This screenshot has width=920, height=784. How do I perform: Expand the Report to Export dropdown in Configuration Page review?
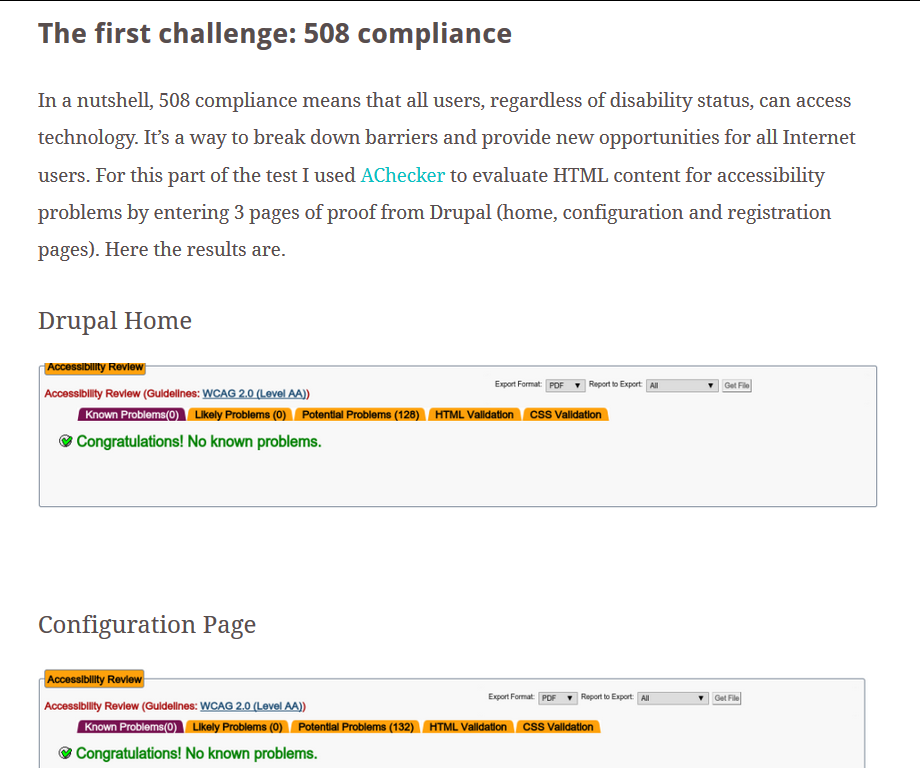673,698
